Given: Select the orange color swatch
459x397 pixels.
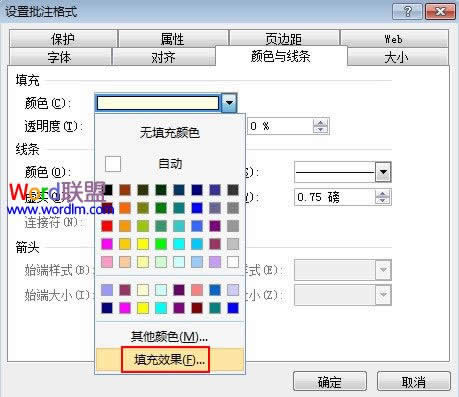Looking at the screenshot, I should [x=125, y=208].
